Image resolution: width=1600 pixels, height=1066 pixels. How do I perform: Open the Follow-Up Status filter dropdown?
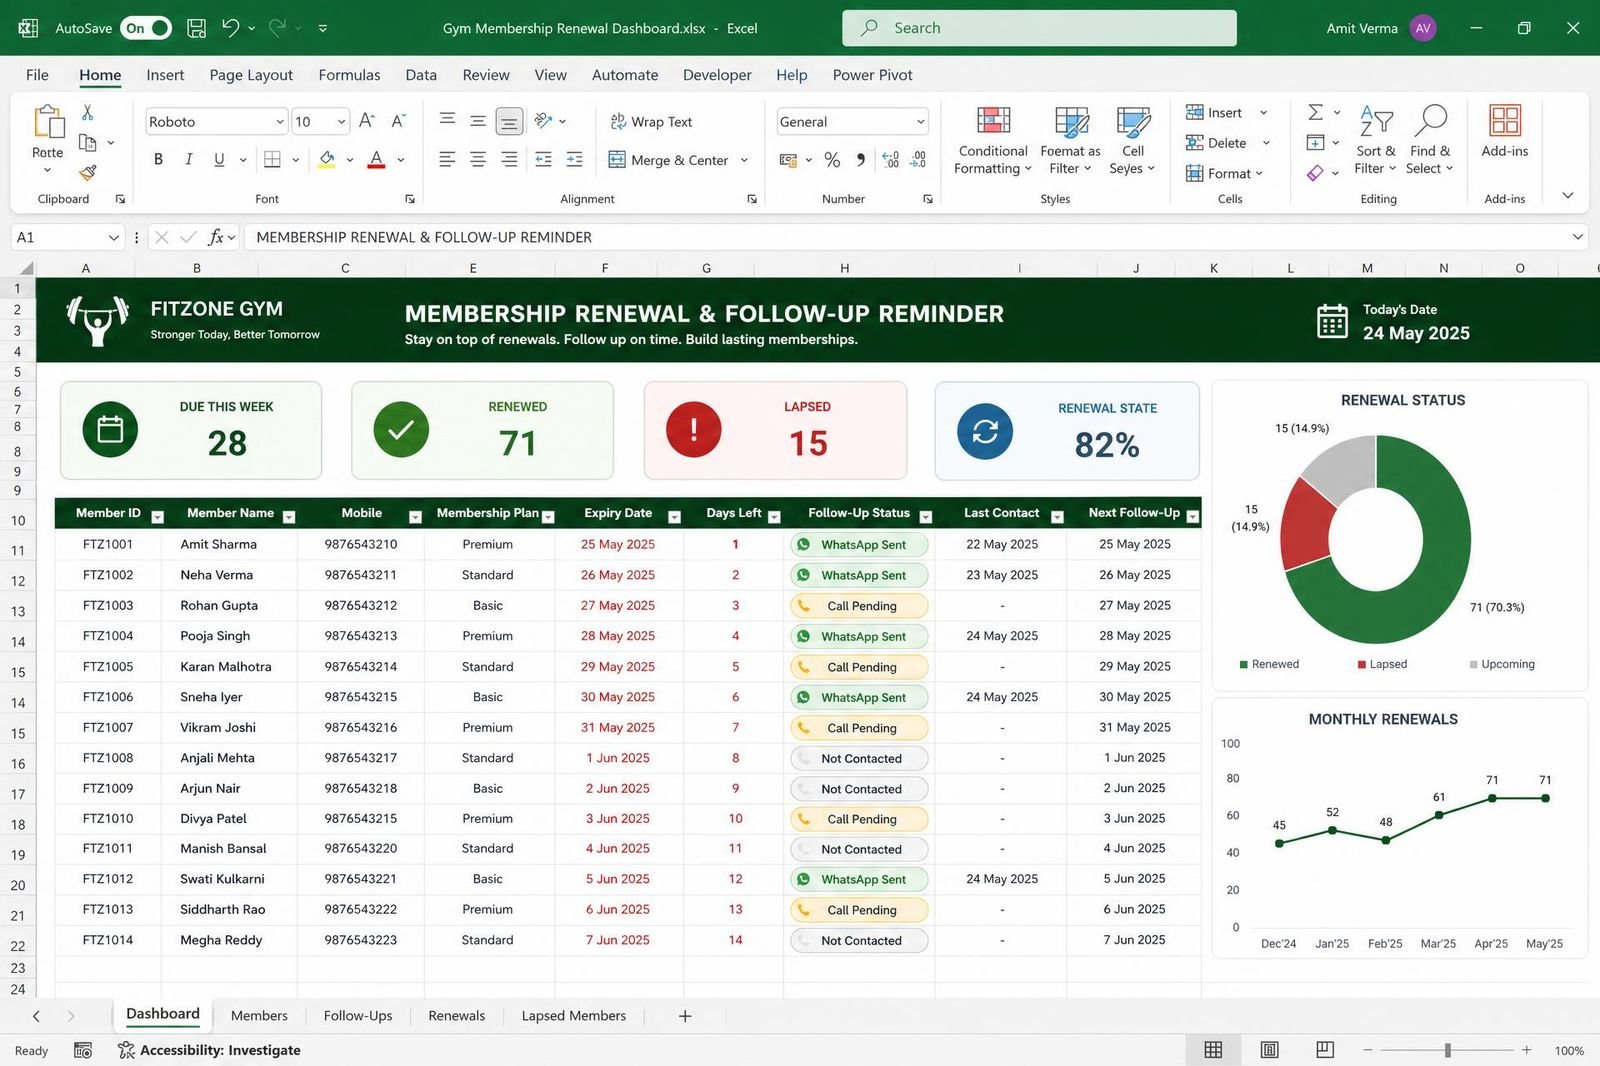[x=926, y=517]
